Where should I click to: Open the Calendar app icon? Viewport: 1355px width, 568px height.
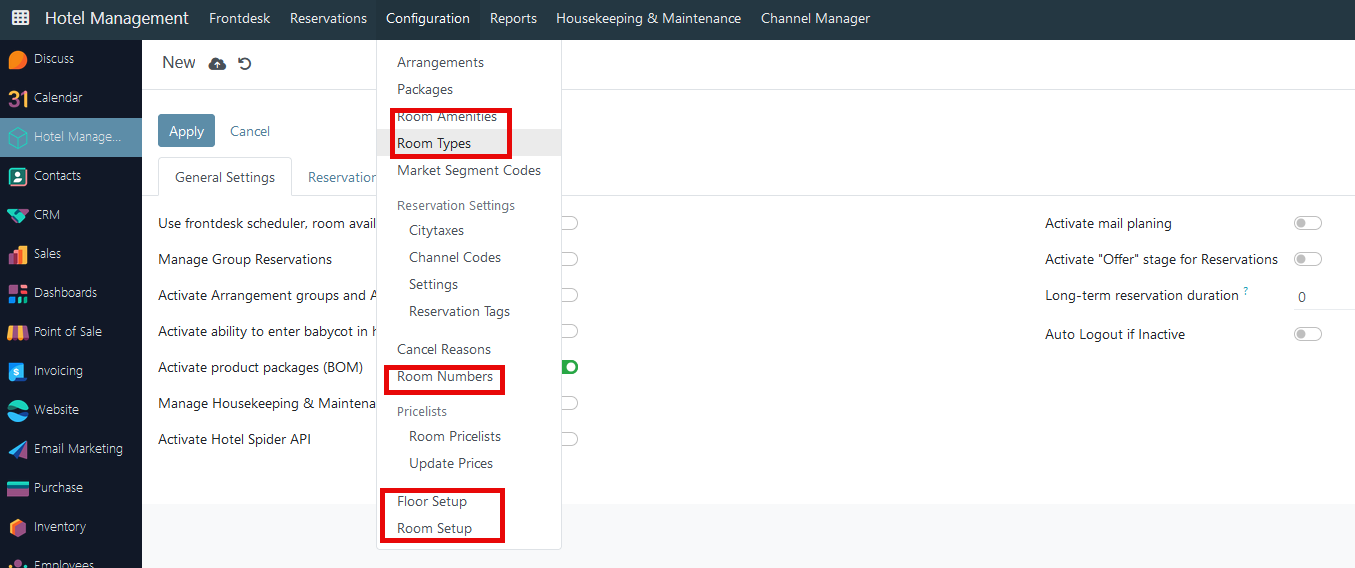[x=17, y=98]
